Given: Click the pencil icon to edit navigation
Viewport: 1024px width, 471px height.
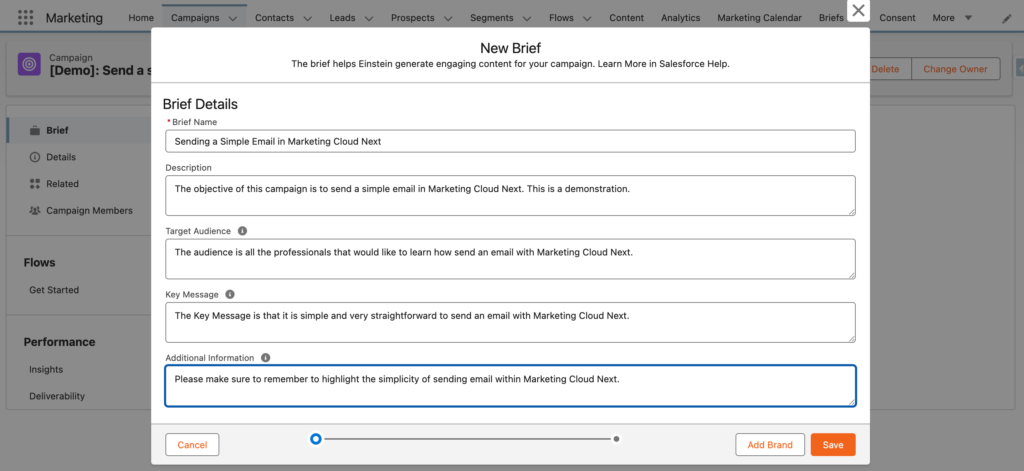Looking at the screenshot, I should [1006, 18].
